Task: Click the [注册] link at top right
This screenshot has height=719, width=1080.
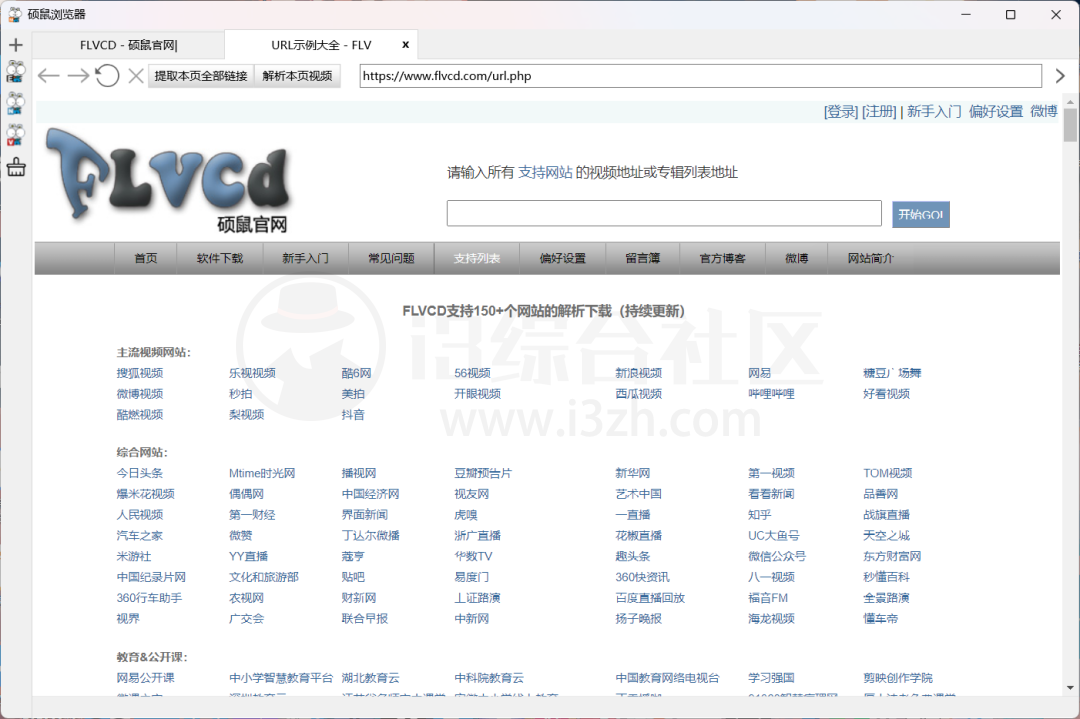Action: point(879,112)
